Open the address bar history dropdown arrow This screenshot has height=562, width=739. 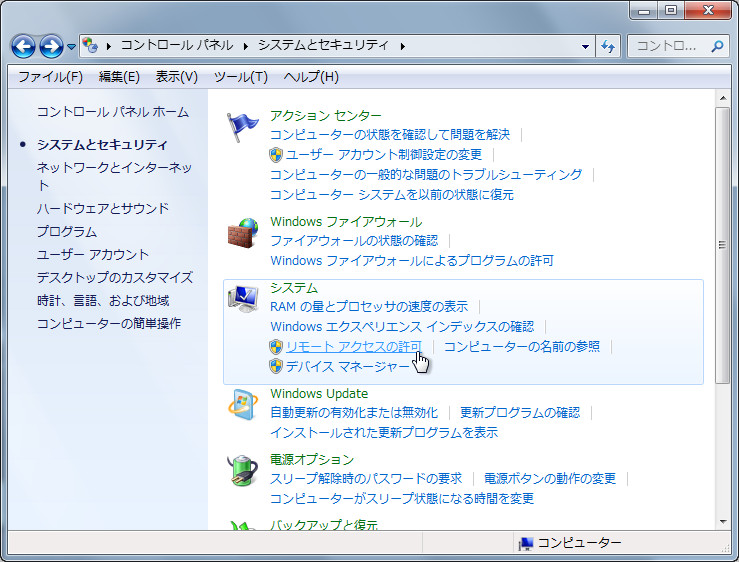click(x=585, y=47)
